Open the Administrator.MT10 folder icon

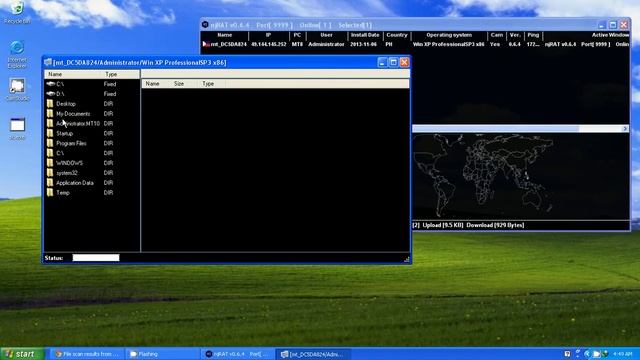(x=50, y=123)
